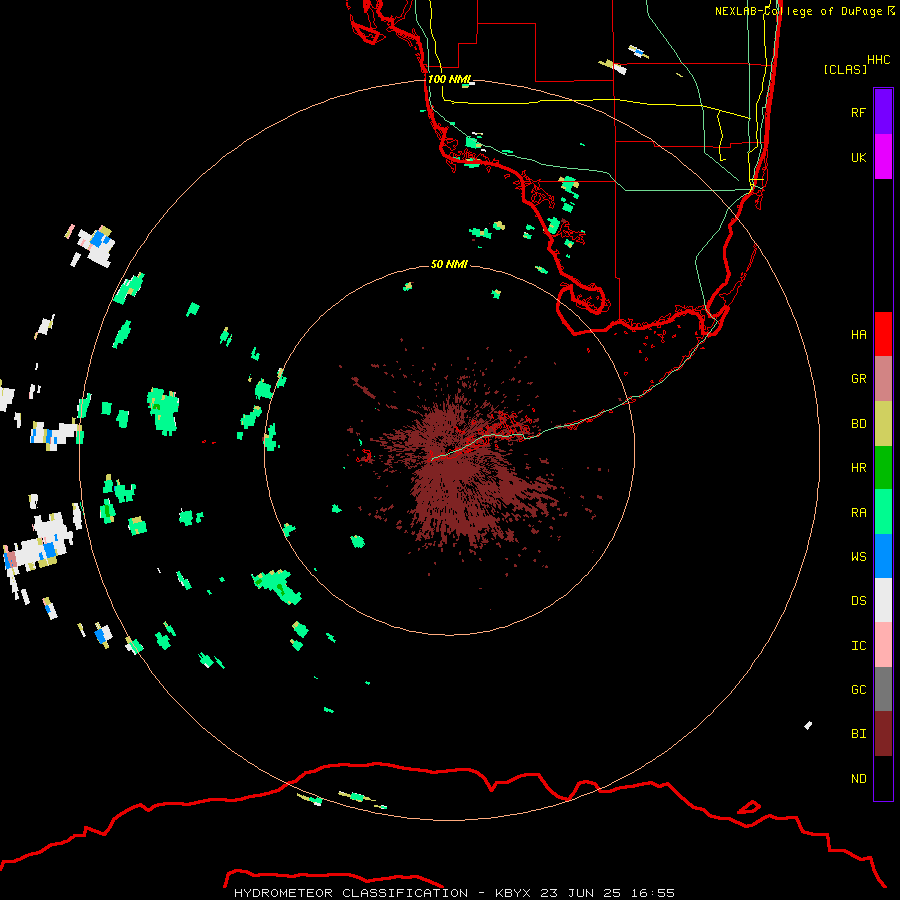Click the GC gray legend swatch
This screenshot has height=900, width=900.
point(883,689)
